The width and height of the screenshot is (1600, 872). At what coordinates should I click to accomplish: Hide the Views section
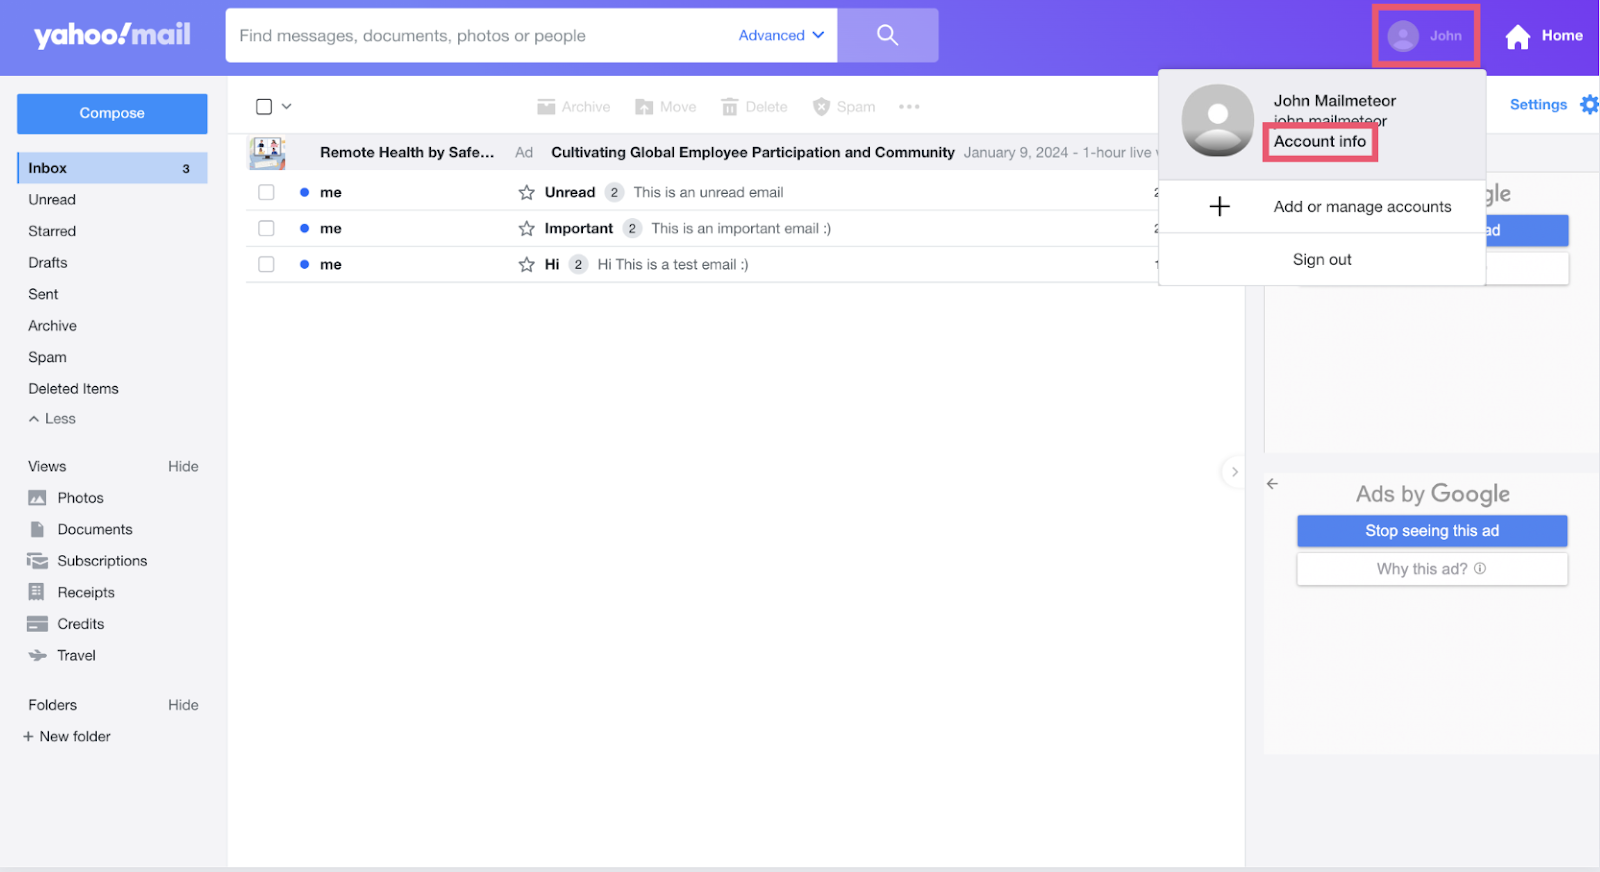click(183, 466)
